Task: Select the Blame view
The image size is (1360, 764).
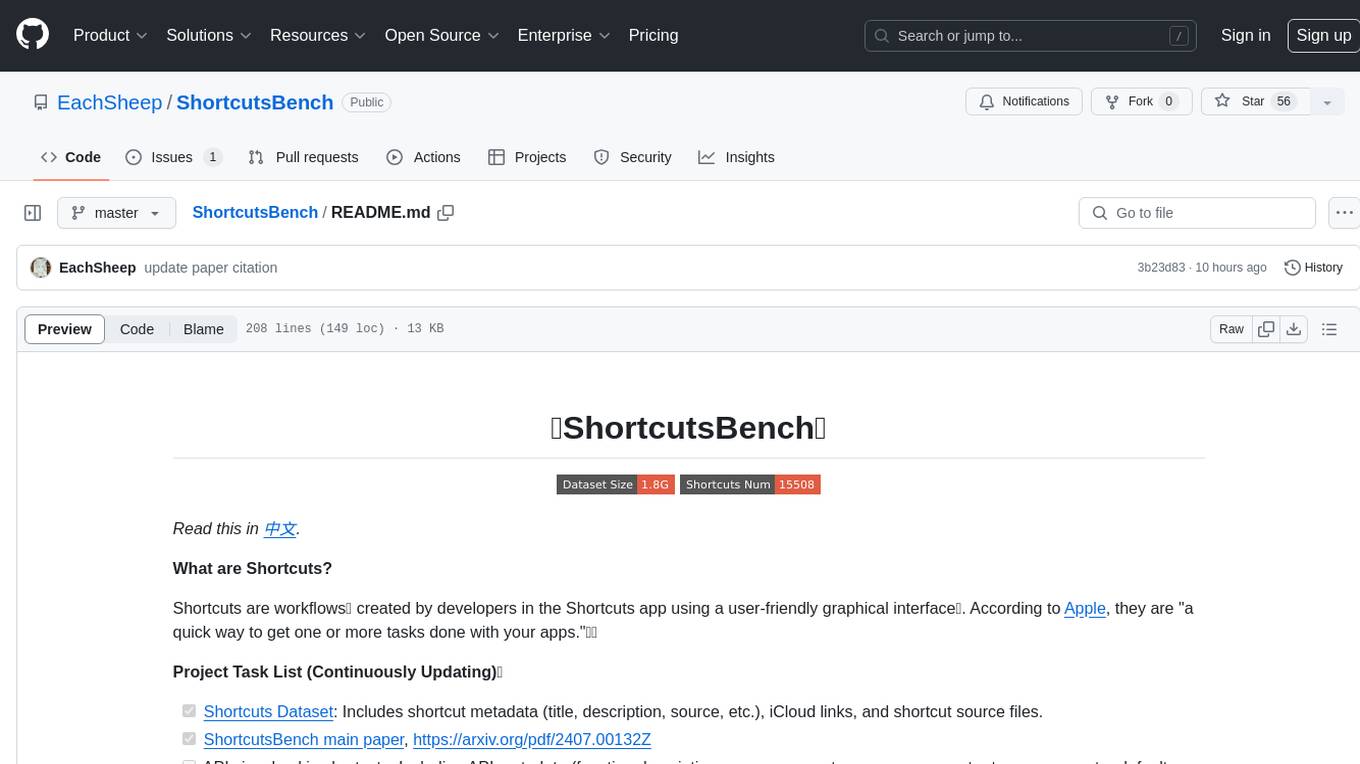Action: [x=203, y=329]
